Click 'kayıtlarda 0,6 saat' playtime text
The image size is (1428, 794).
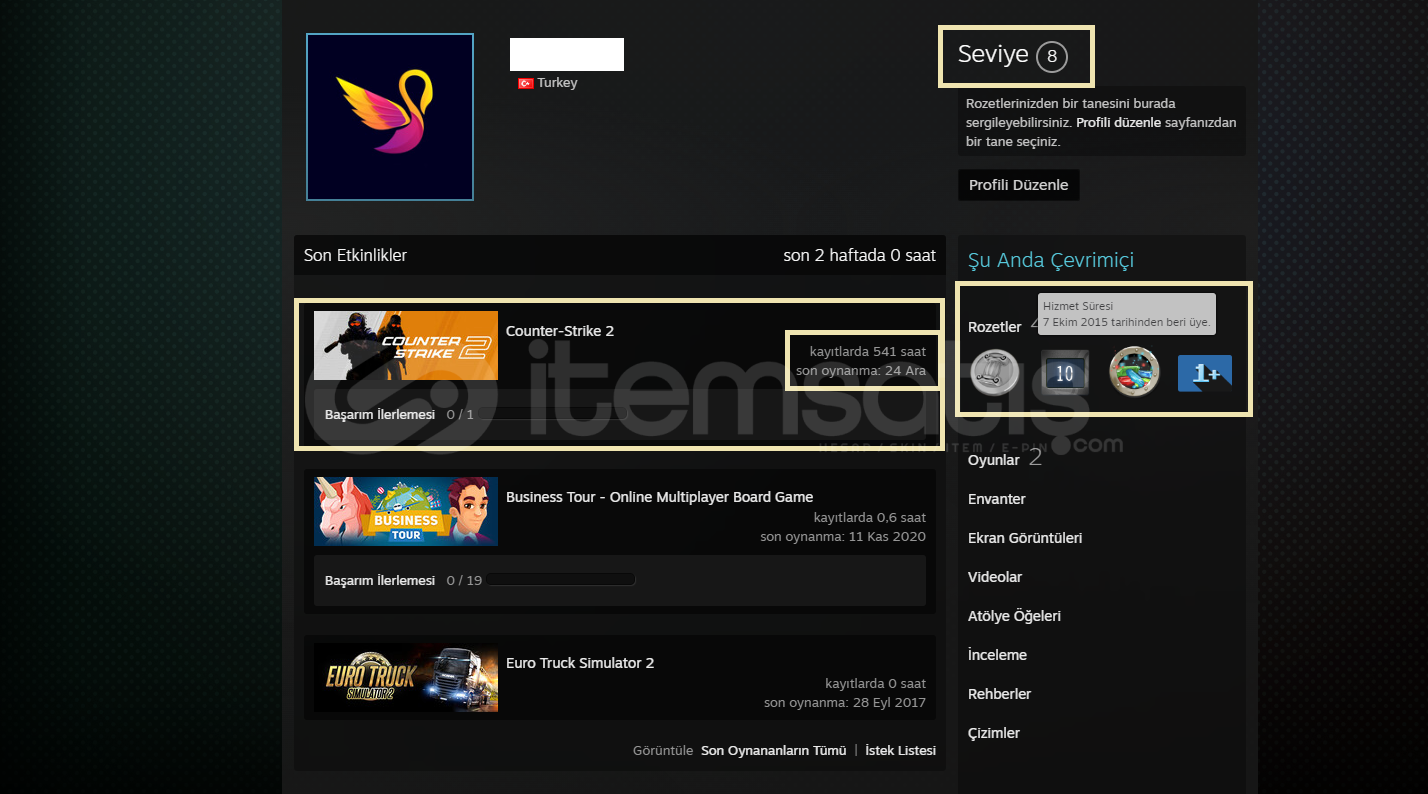tap(870, 517)
